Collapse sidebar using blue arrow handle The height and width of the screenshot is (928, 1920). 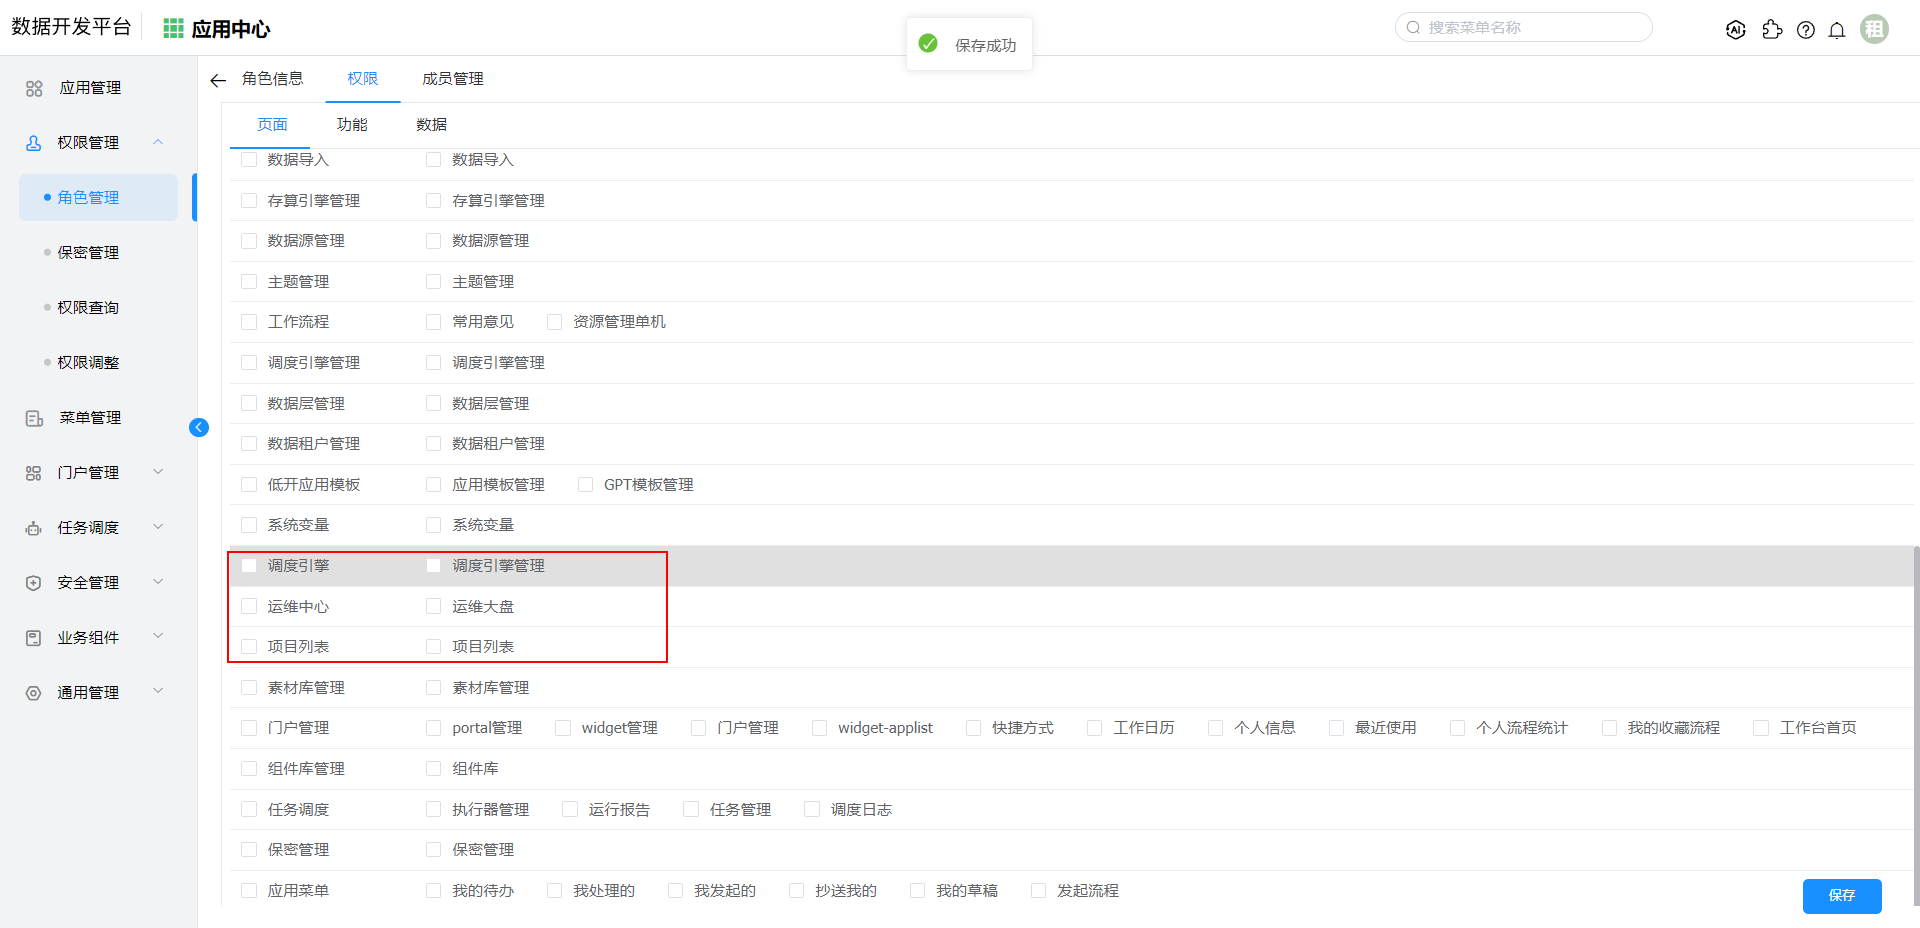point(199,428)
